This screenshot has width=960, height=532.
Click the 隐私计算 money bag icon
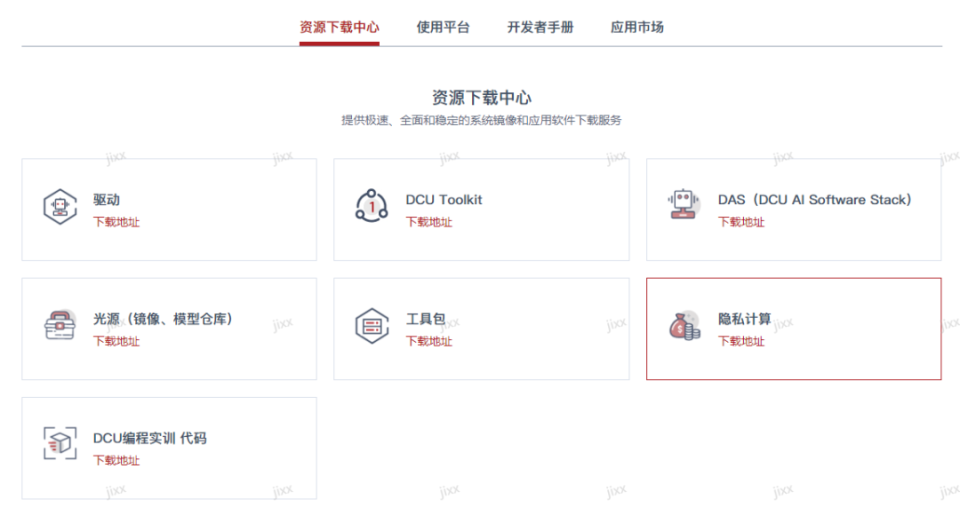684,326
